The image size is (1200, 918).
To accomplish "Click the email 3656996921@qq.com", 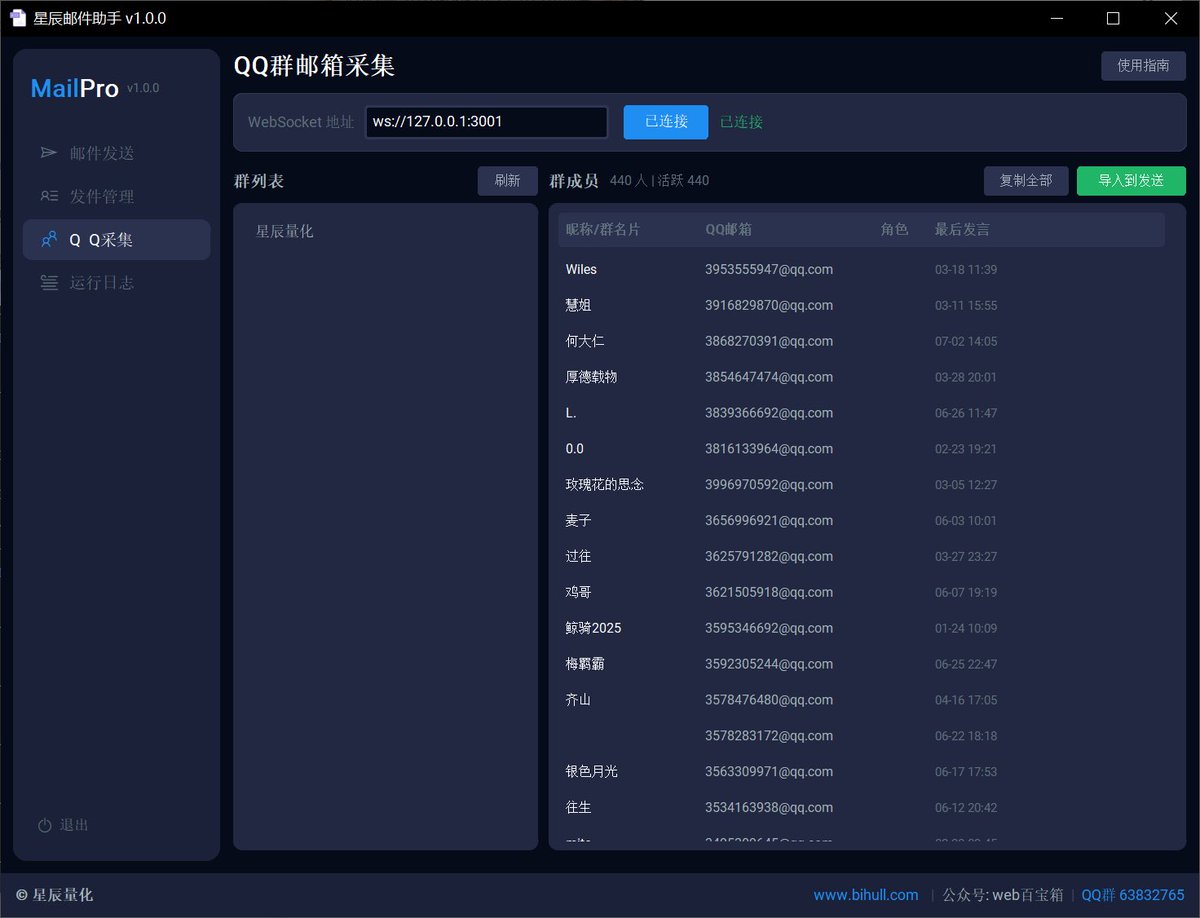I will click(x=769, y=521).
